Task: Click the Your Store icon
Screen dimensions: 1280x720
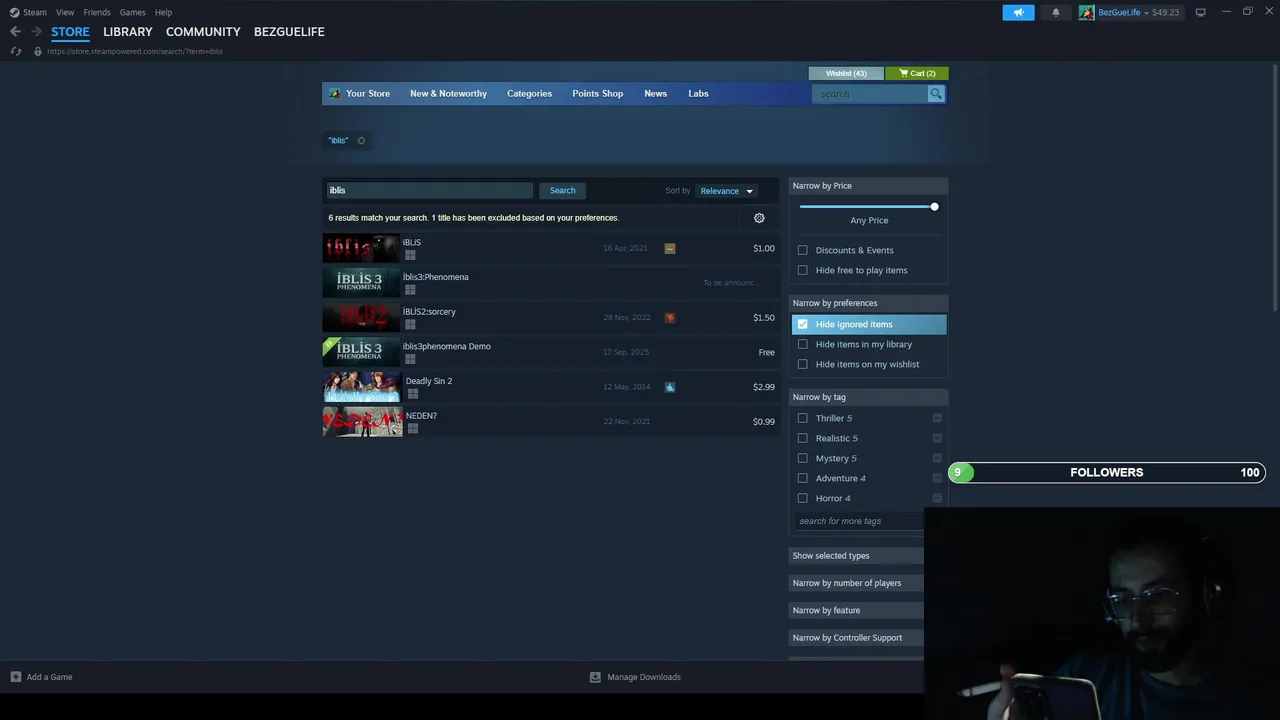Action: [x=335, y=94]
